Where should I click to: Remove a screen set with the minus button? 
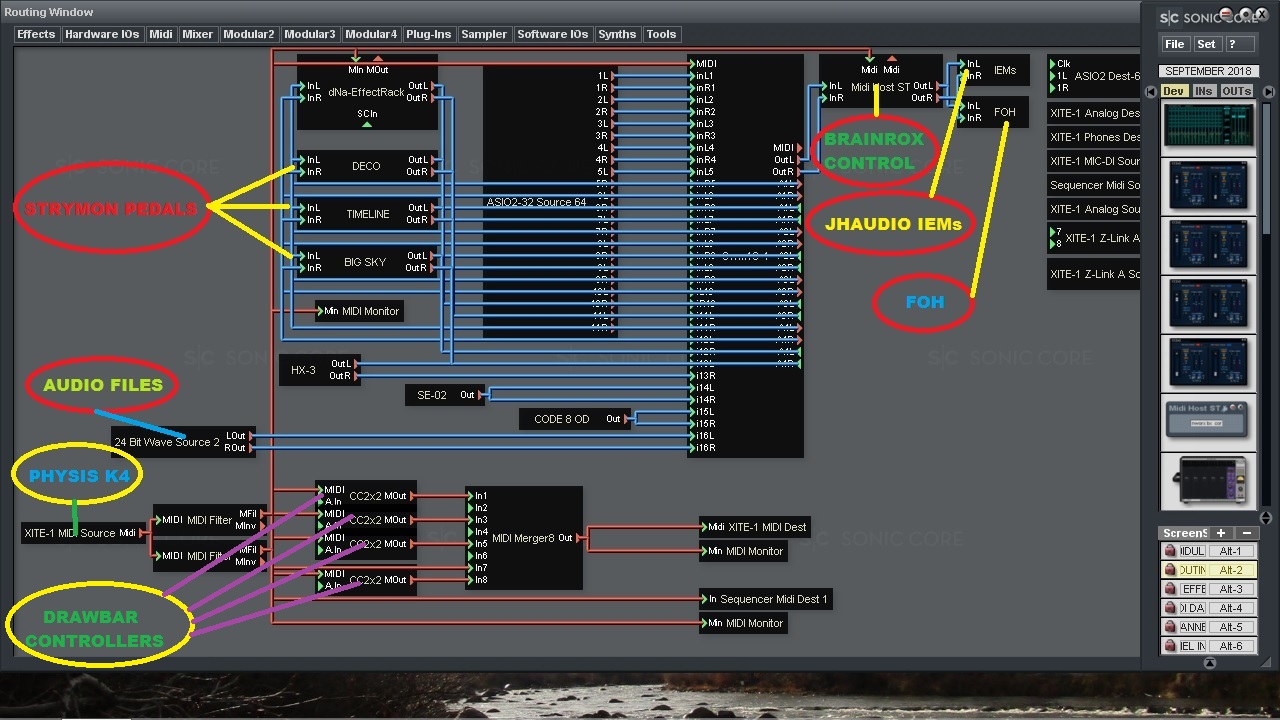(x=1246, y=533)
